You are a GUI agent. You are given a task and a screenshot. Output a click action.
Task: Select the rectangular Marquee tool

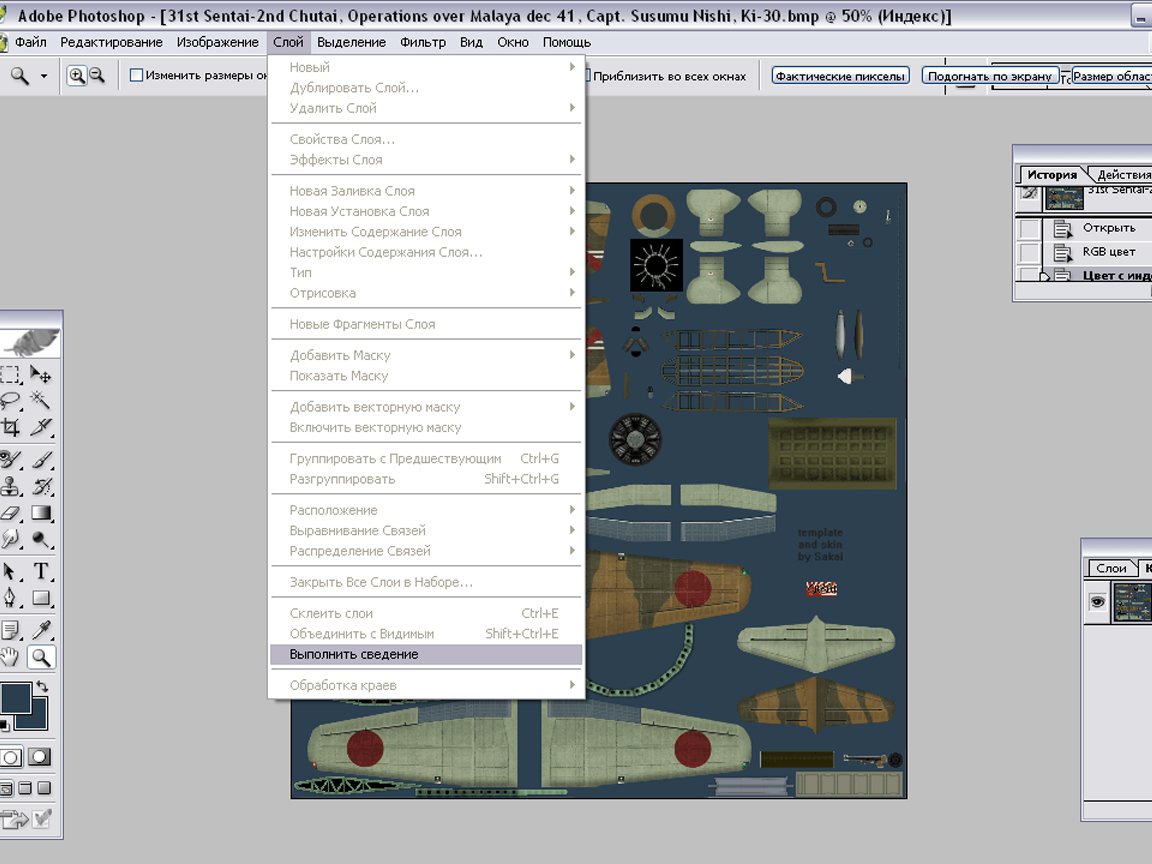(10, 375)
